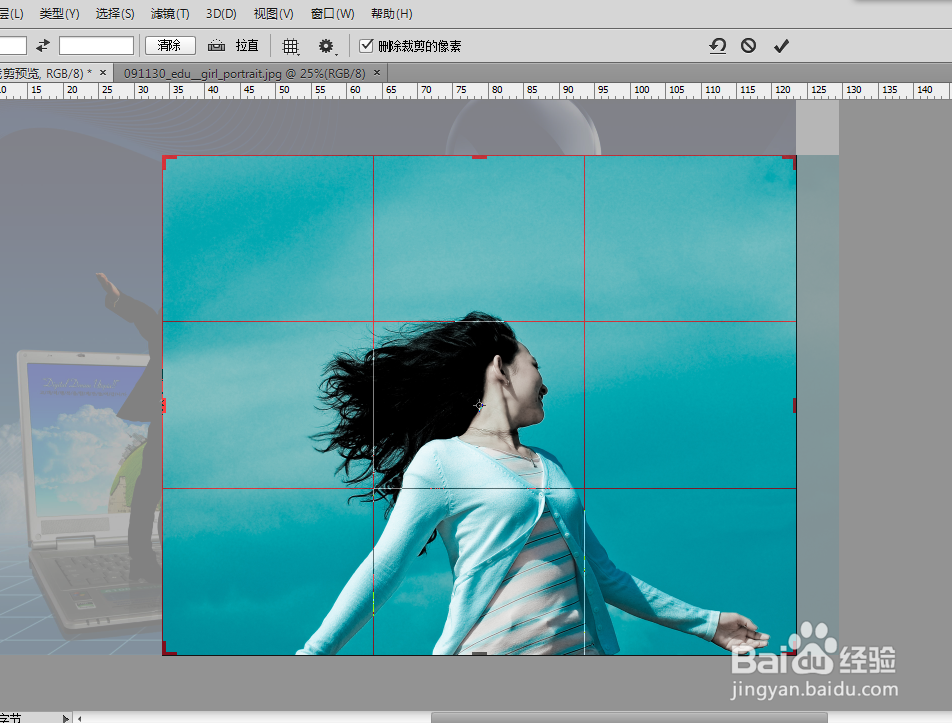Open the 帮助(H) menu

[392, 13]
